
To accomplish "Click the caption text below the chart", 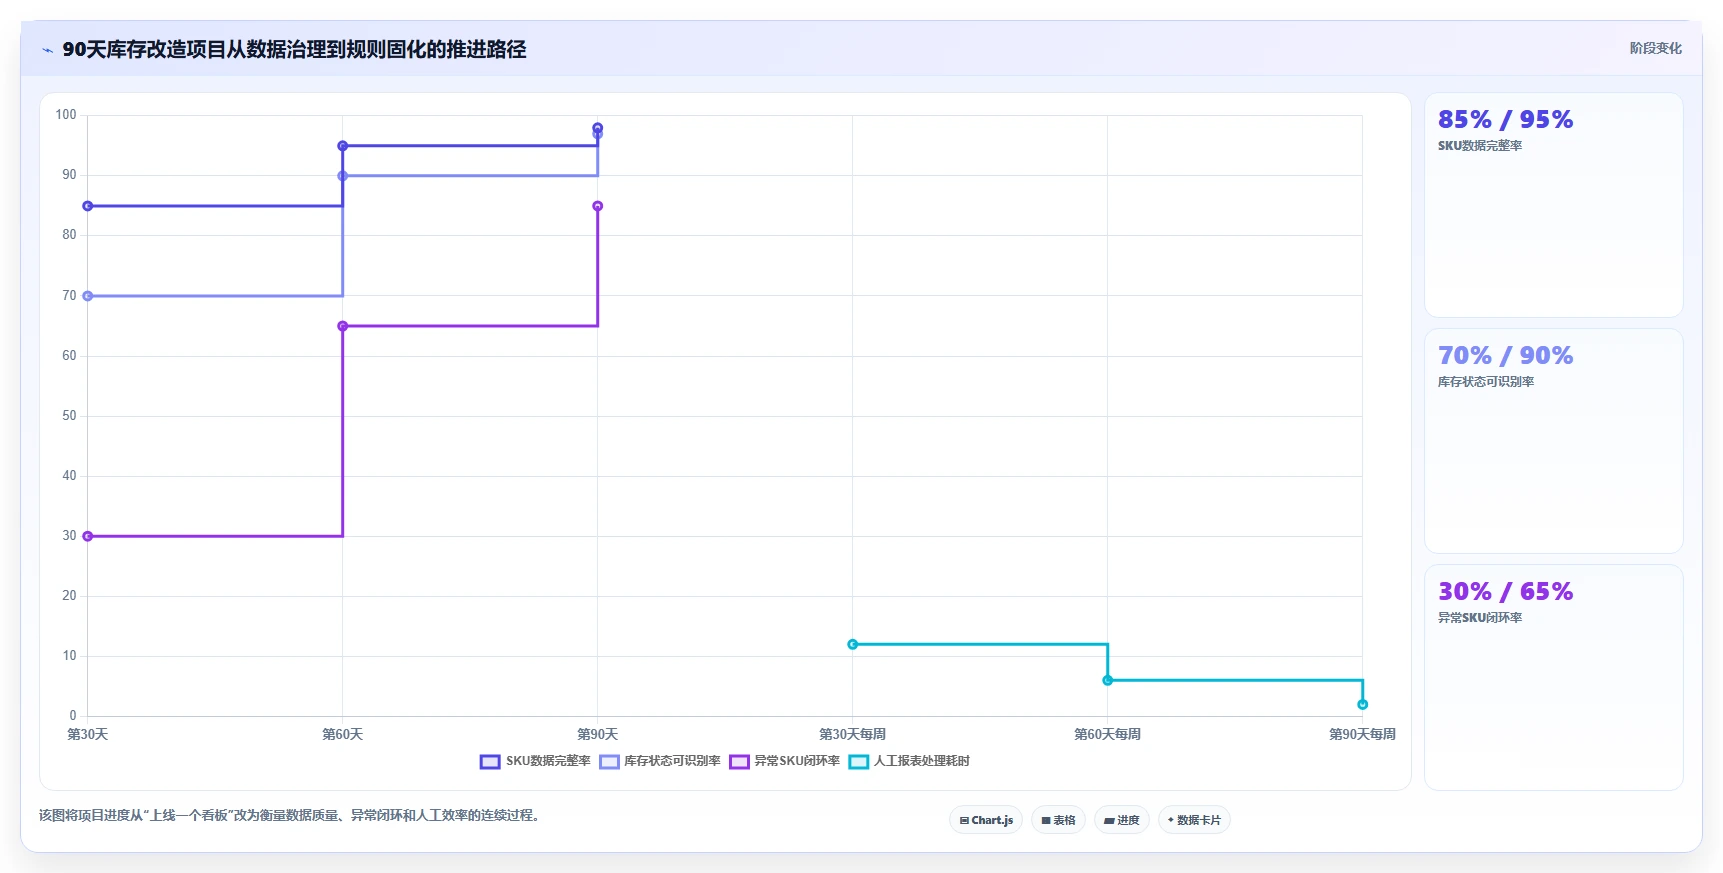I will 290,815.
